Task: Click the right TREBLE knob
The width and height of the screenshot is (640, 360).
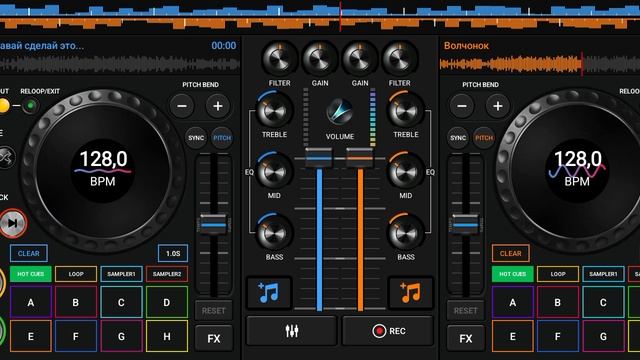Action: pyautogui.click(x=406, y=111)
